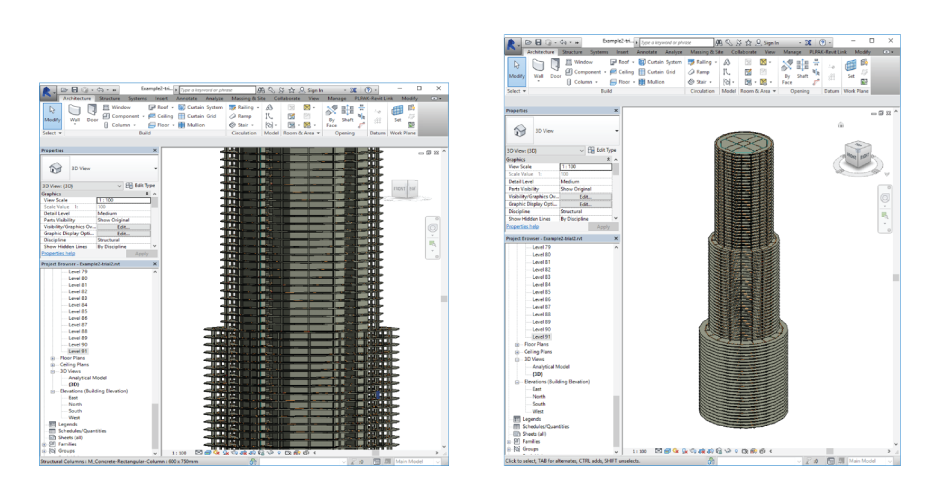Viewport: 940px width, 500px height.
Task: Open Annotate tab in left Revit window
Action: tap(186, 98)
